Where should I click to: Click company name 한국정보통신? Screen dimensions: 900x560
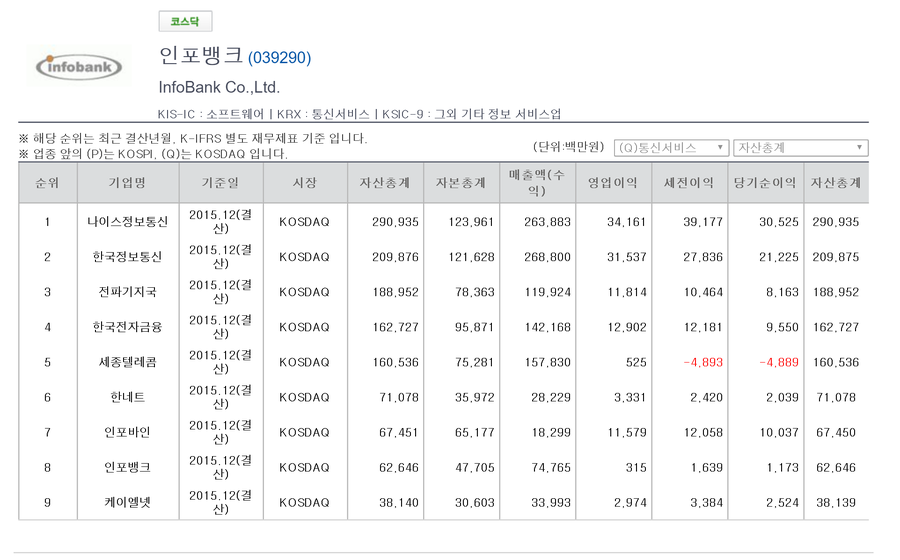pos(127,257)
